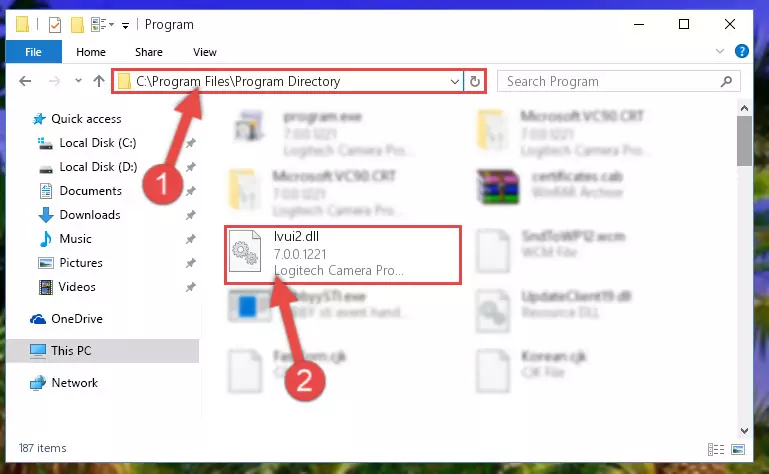769x474 pixels.
Task: Open the File menu
Action: [33, 52]
